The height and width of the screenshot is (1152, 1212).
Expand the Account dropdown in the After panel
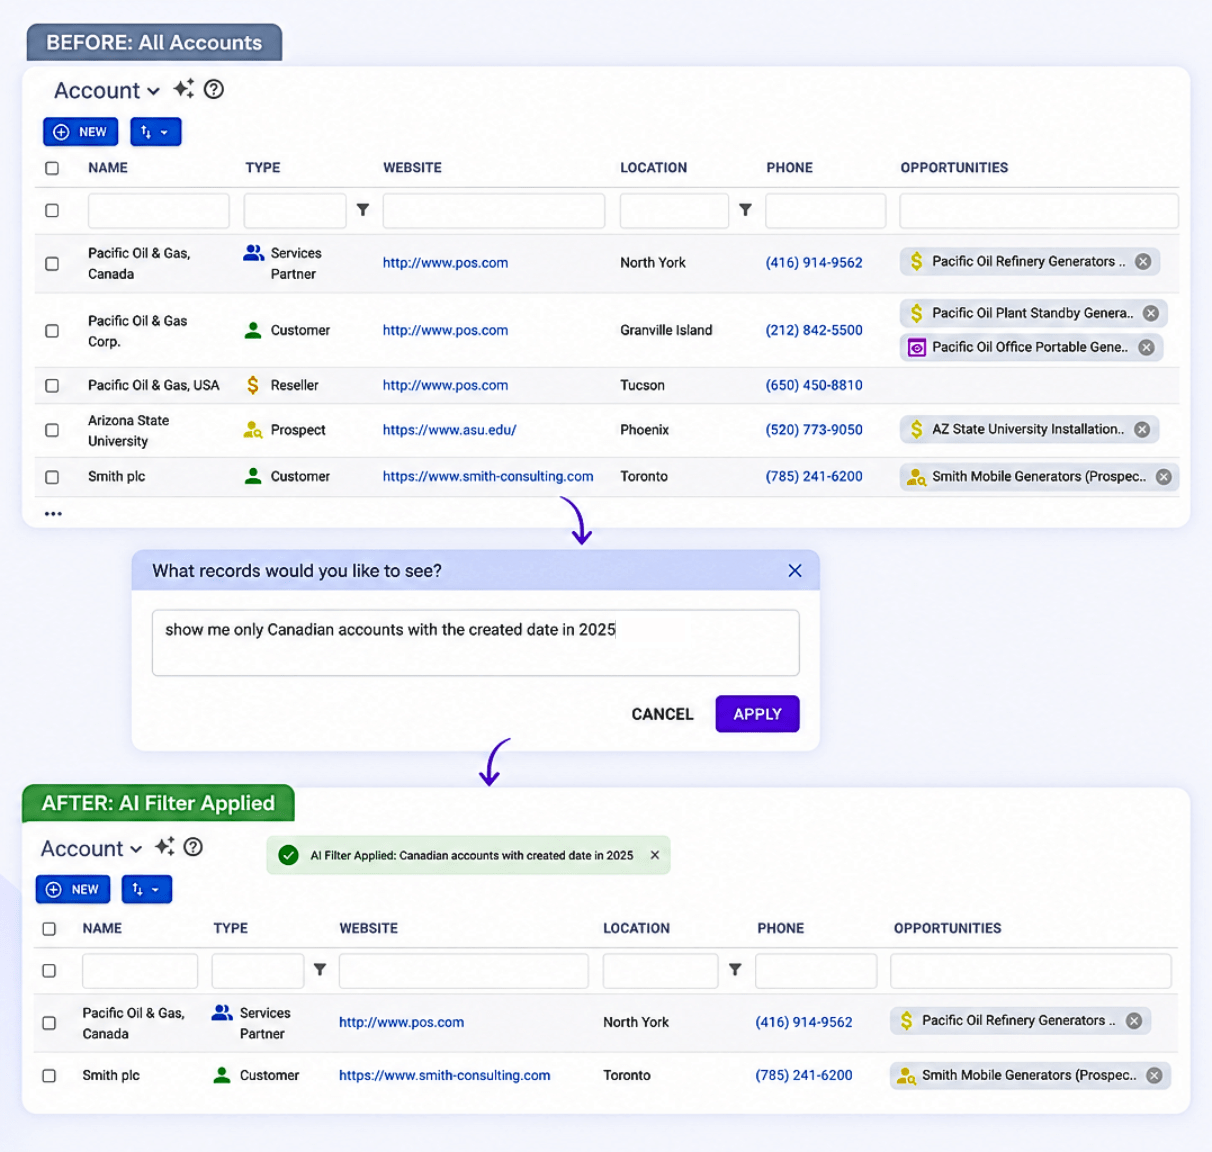pyautogui.click(x=92, y=848)
